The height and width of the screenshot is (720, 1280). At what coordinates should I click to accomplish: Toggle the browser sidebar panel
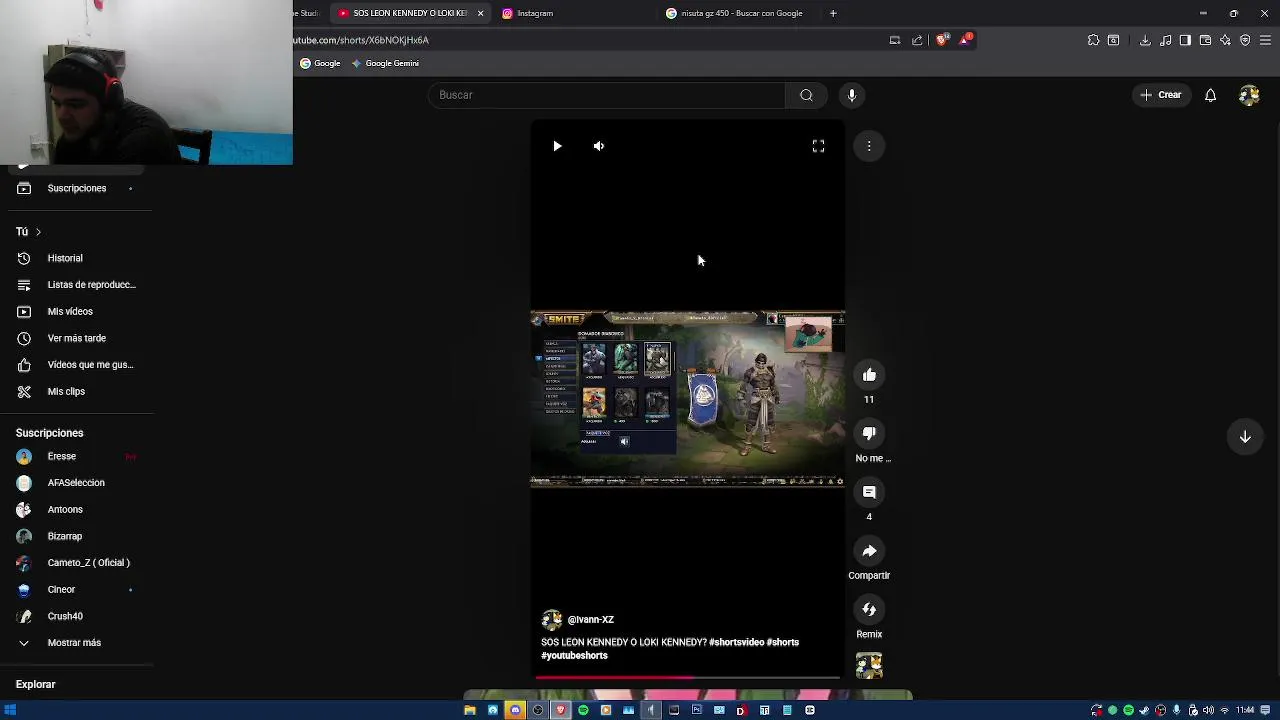(1185, 40)
